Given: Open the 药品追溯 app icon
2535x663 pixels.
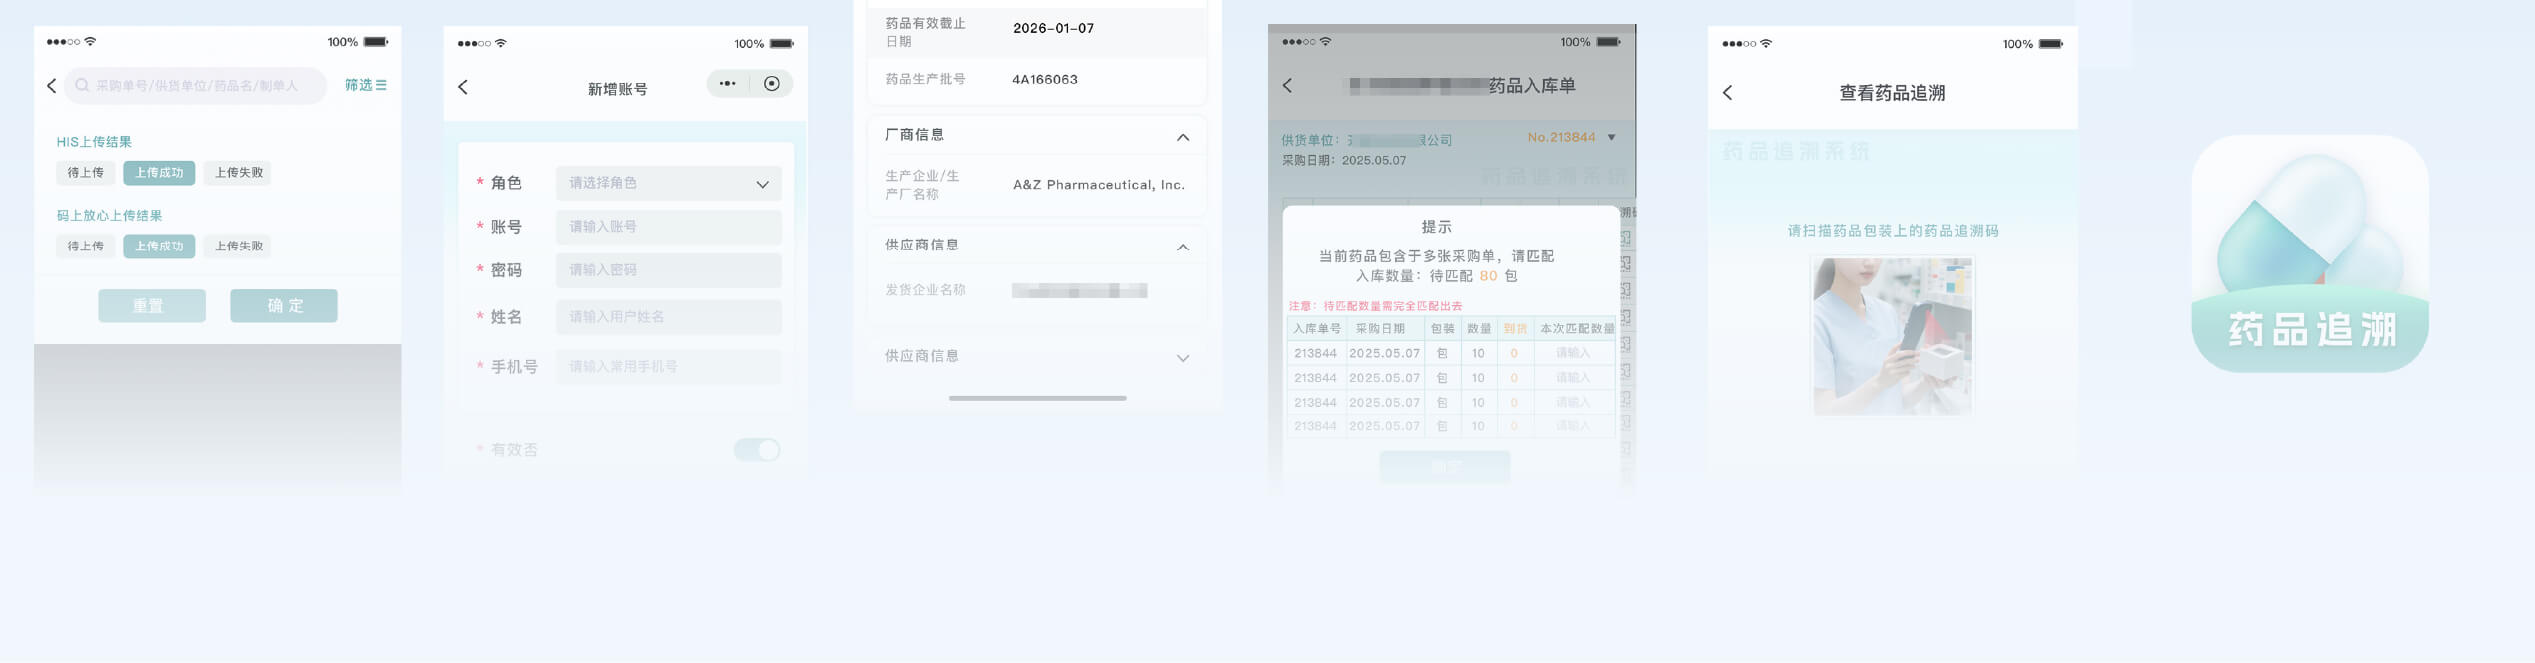Looking at the screenshot, I should tap(2310, 254).
